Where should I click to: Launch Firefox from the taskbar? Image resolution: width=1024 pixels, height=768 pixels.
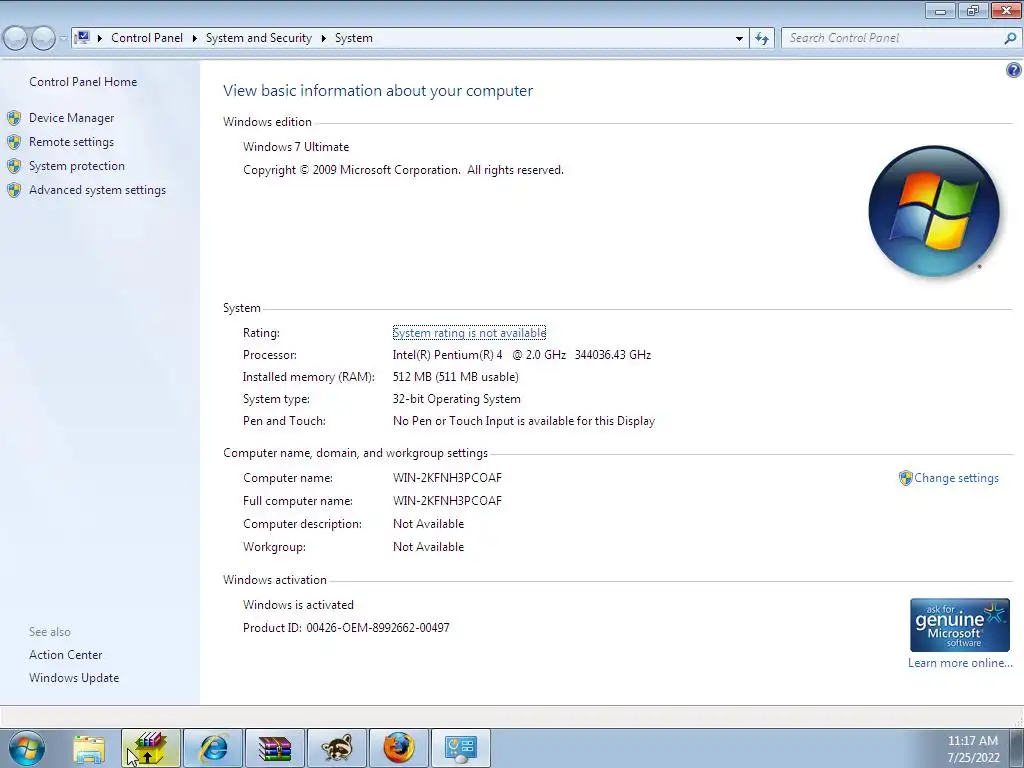pos(398,748)
